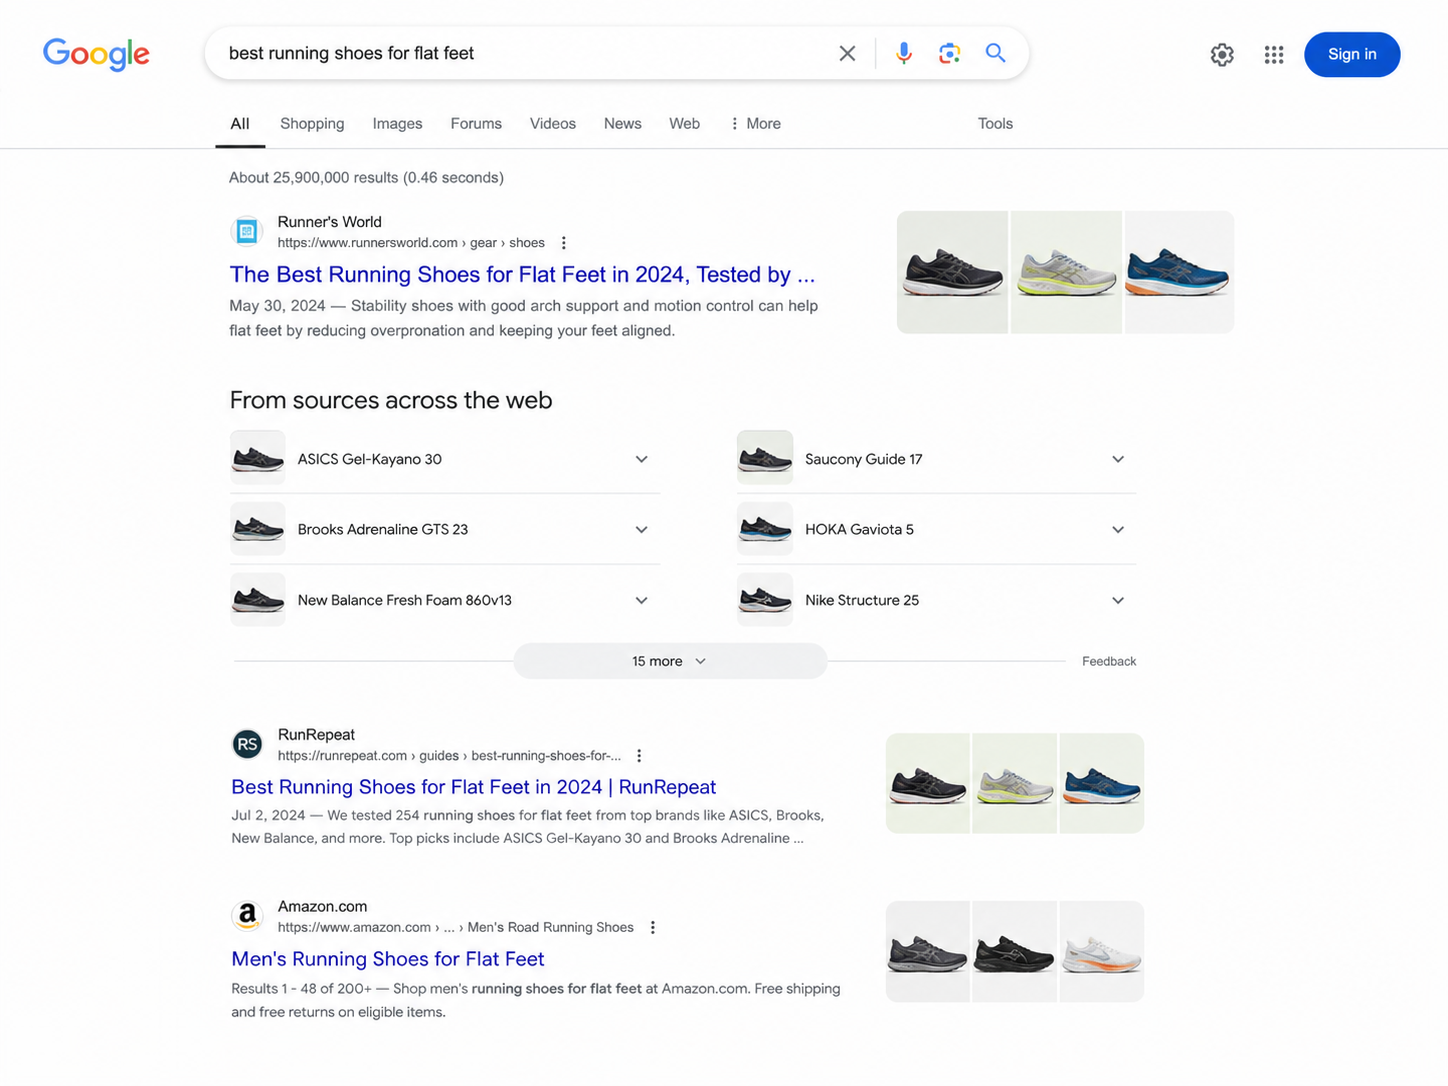Click black shoe image in Runner's World result

point(952,272)
